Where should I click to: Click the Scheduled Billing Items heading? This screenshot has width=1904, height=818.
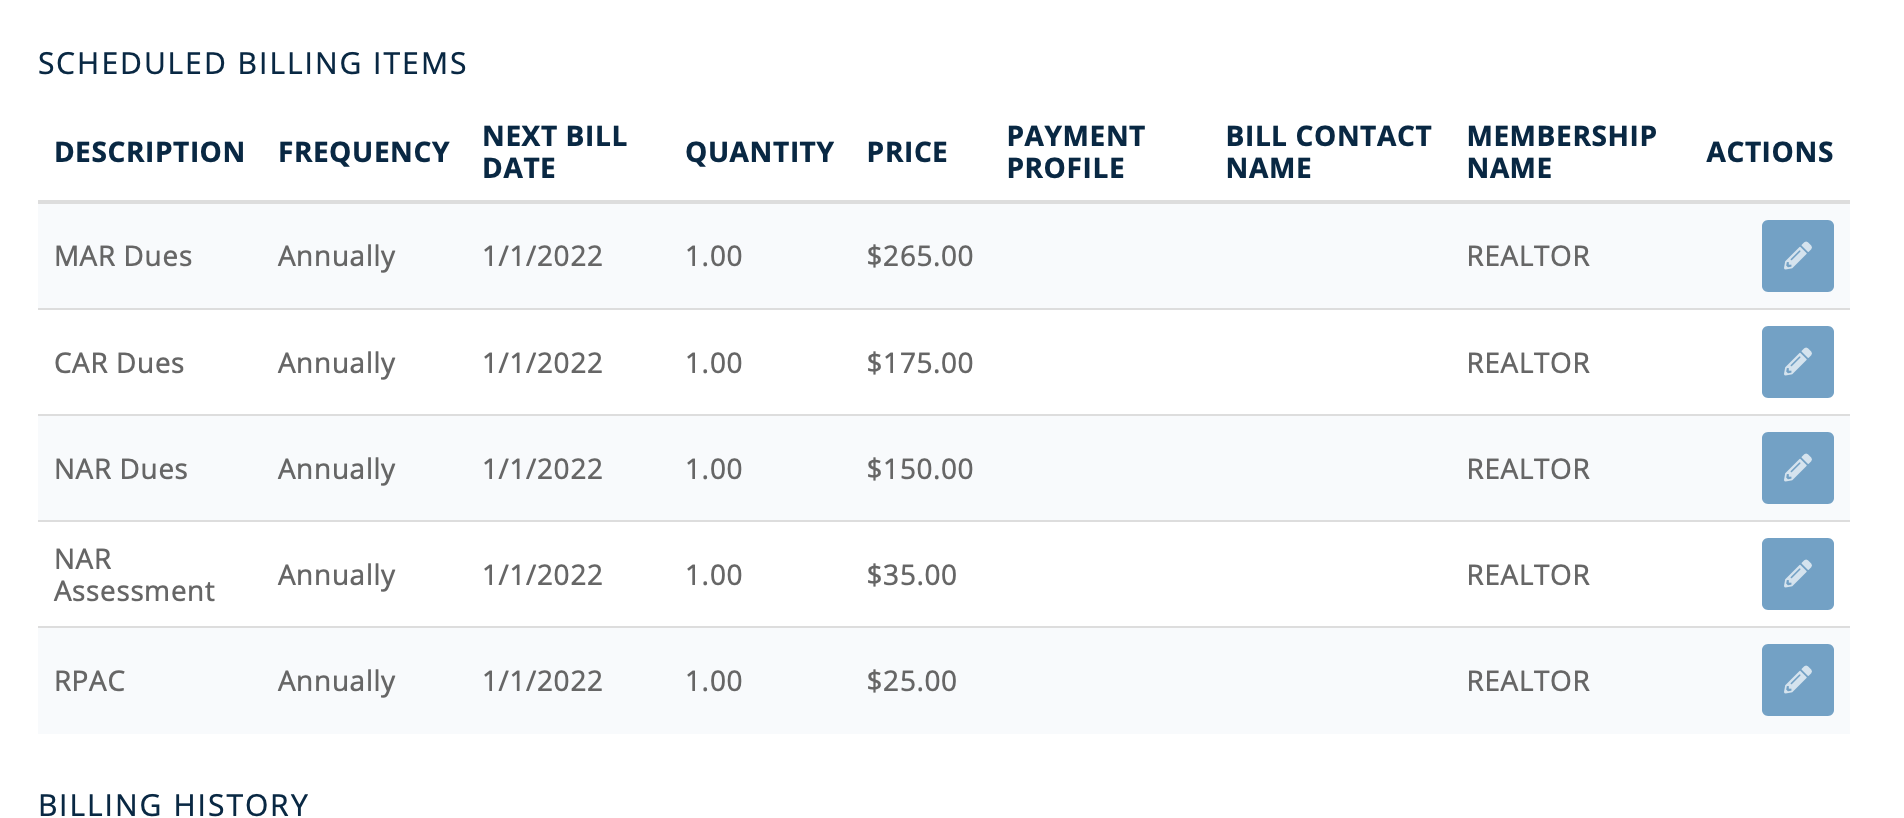point(252,63)
